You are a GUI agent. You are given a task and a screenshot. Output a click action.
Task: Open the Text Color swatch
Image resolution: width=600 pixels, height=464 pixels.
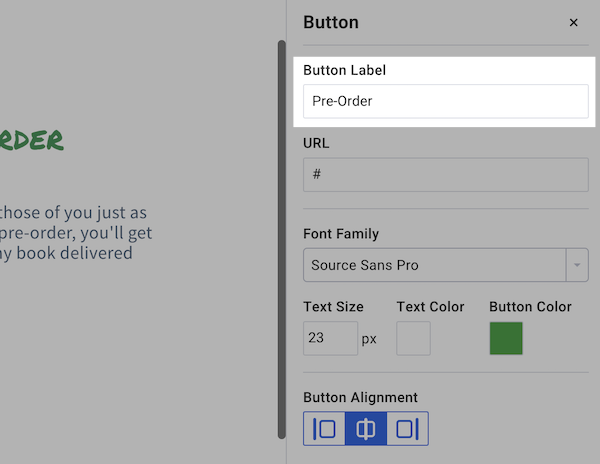(413, 338)
